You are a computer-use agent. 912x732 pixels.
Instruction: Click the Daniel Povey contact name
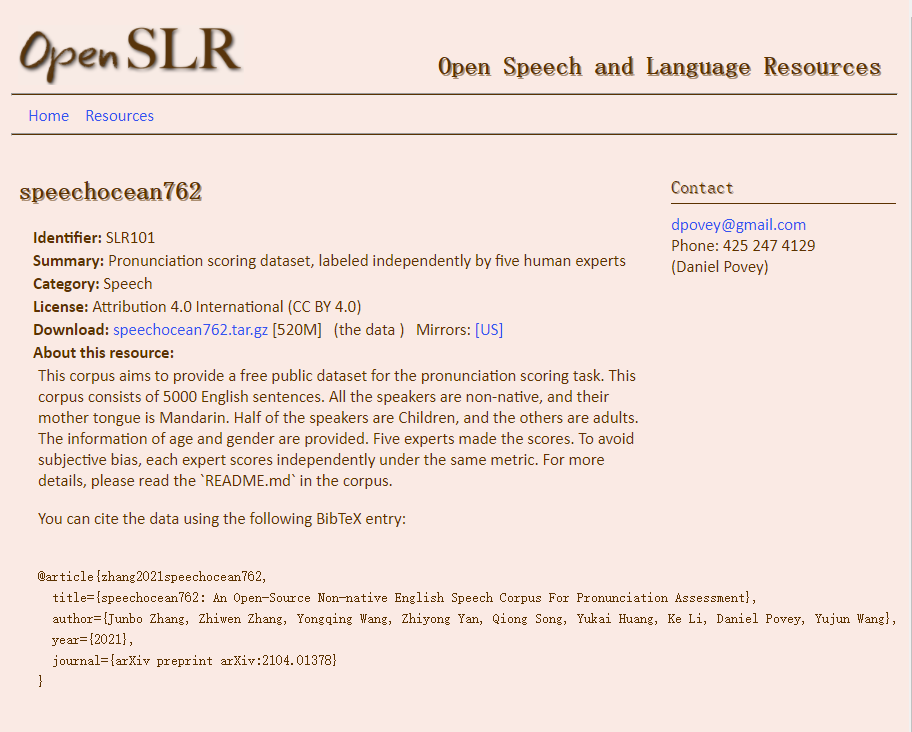click(x=717, y=266)
